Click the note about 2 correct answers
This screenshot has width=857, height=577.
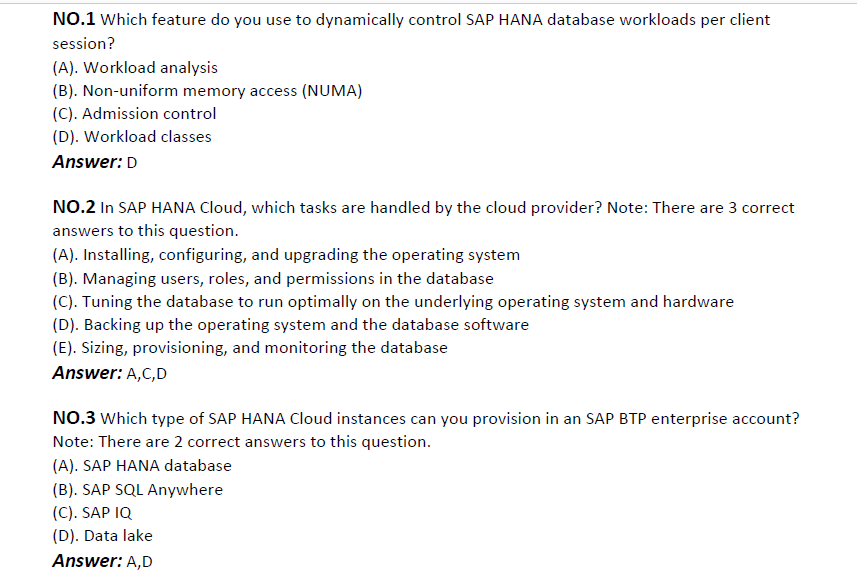(242, 441)
